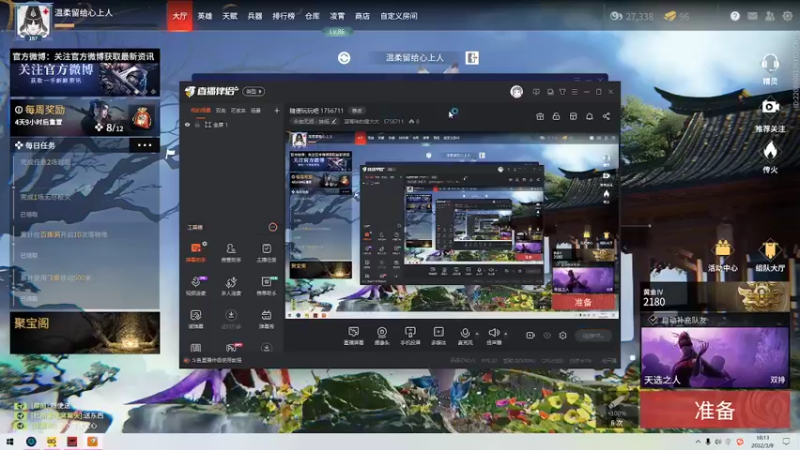Open 组队大厅 in the game lobby
The width and height of the screenshot is (800, 450).
click(x=770, y=255)
